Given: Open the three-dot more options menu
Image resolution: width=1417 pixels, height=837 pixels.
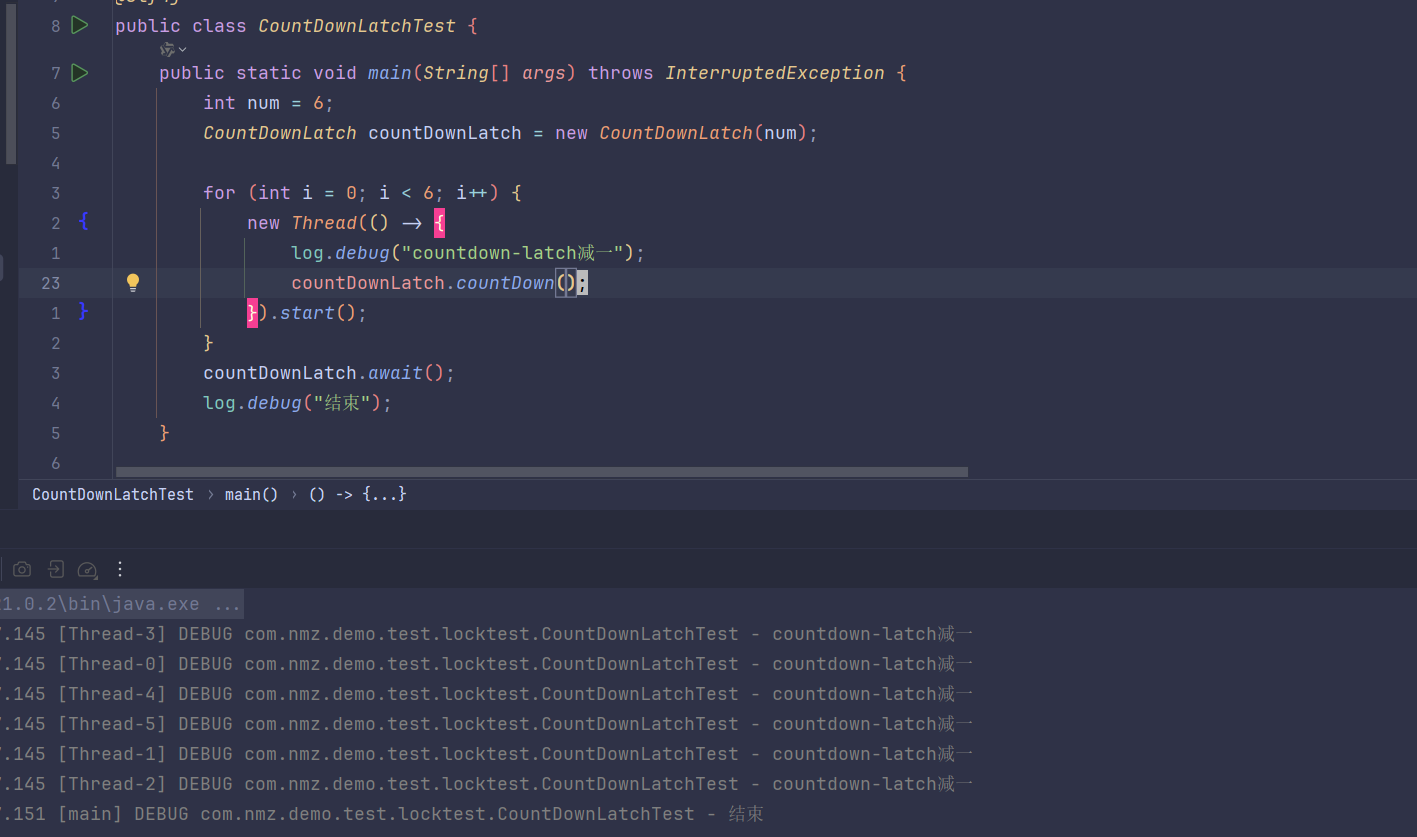Looking at the screenshot, I should click(x=120, y=569).
